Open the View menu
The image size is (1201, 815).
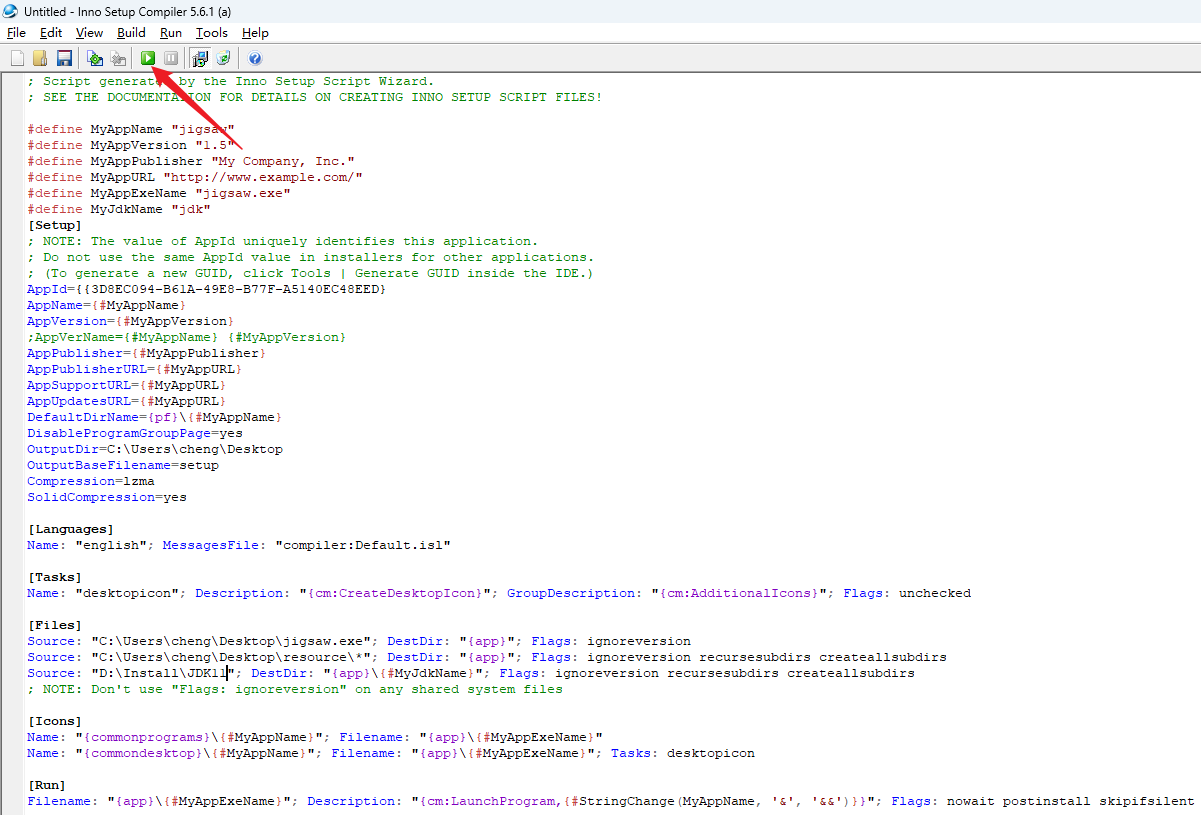coord(89,33)
